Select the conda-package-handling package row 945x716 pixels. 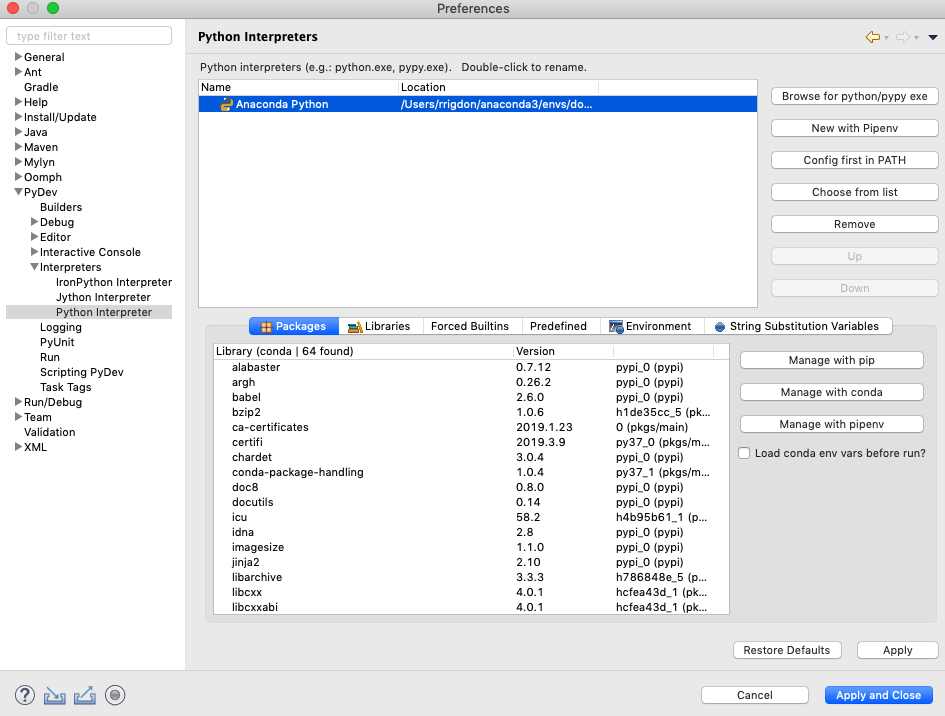click(471, 473)
